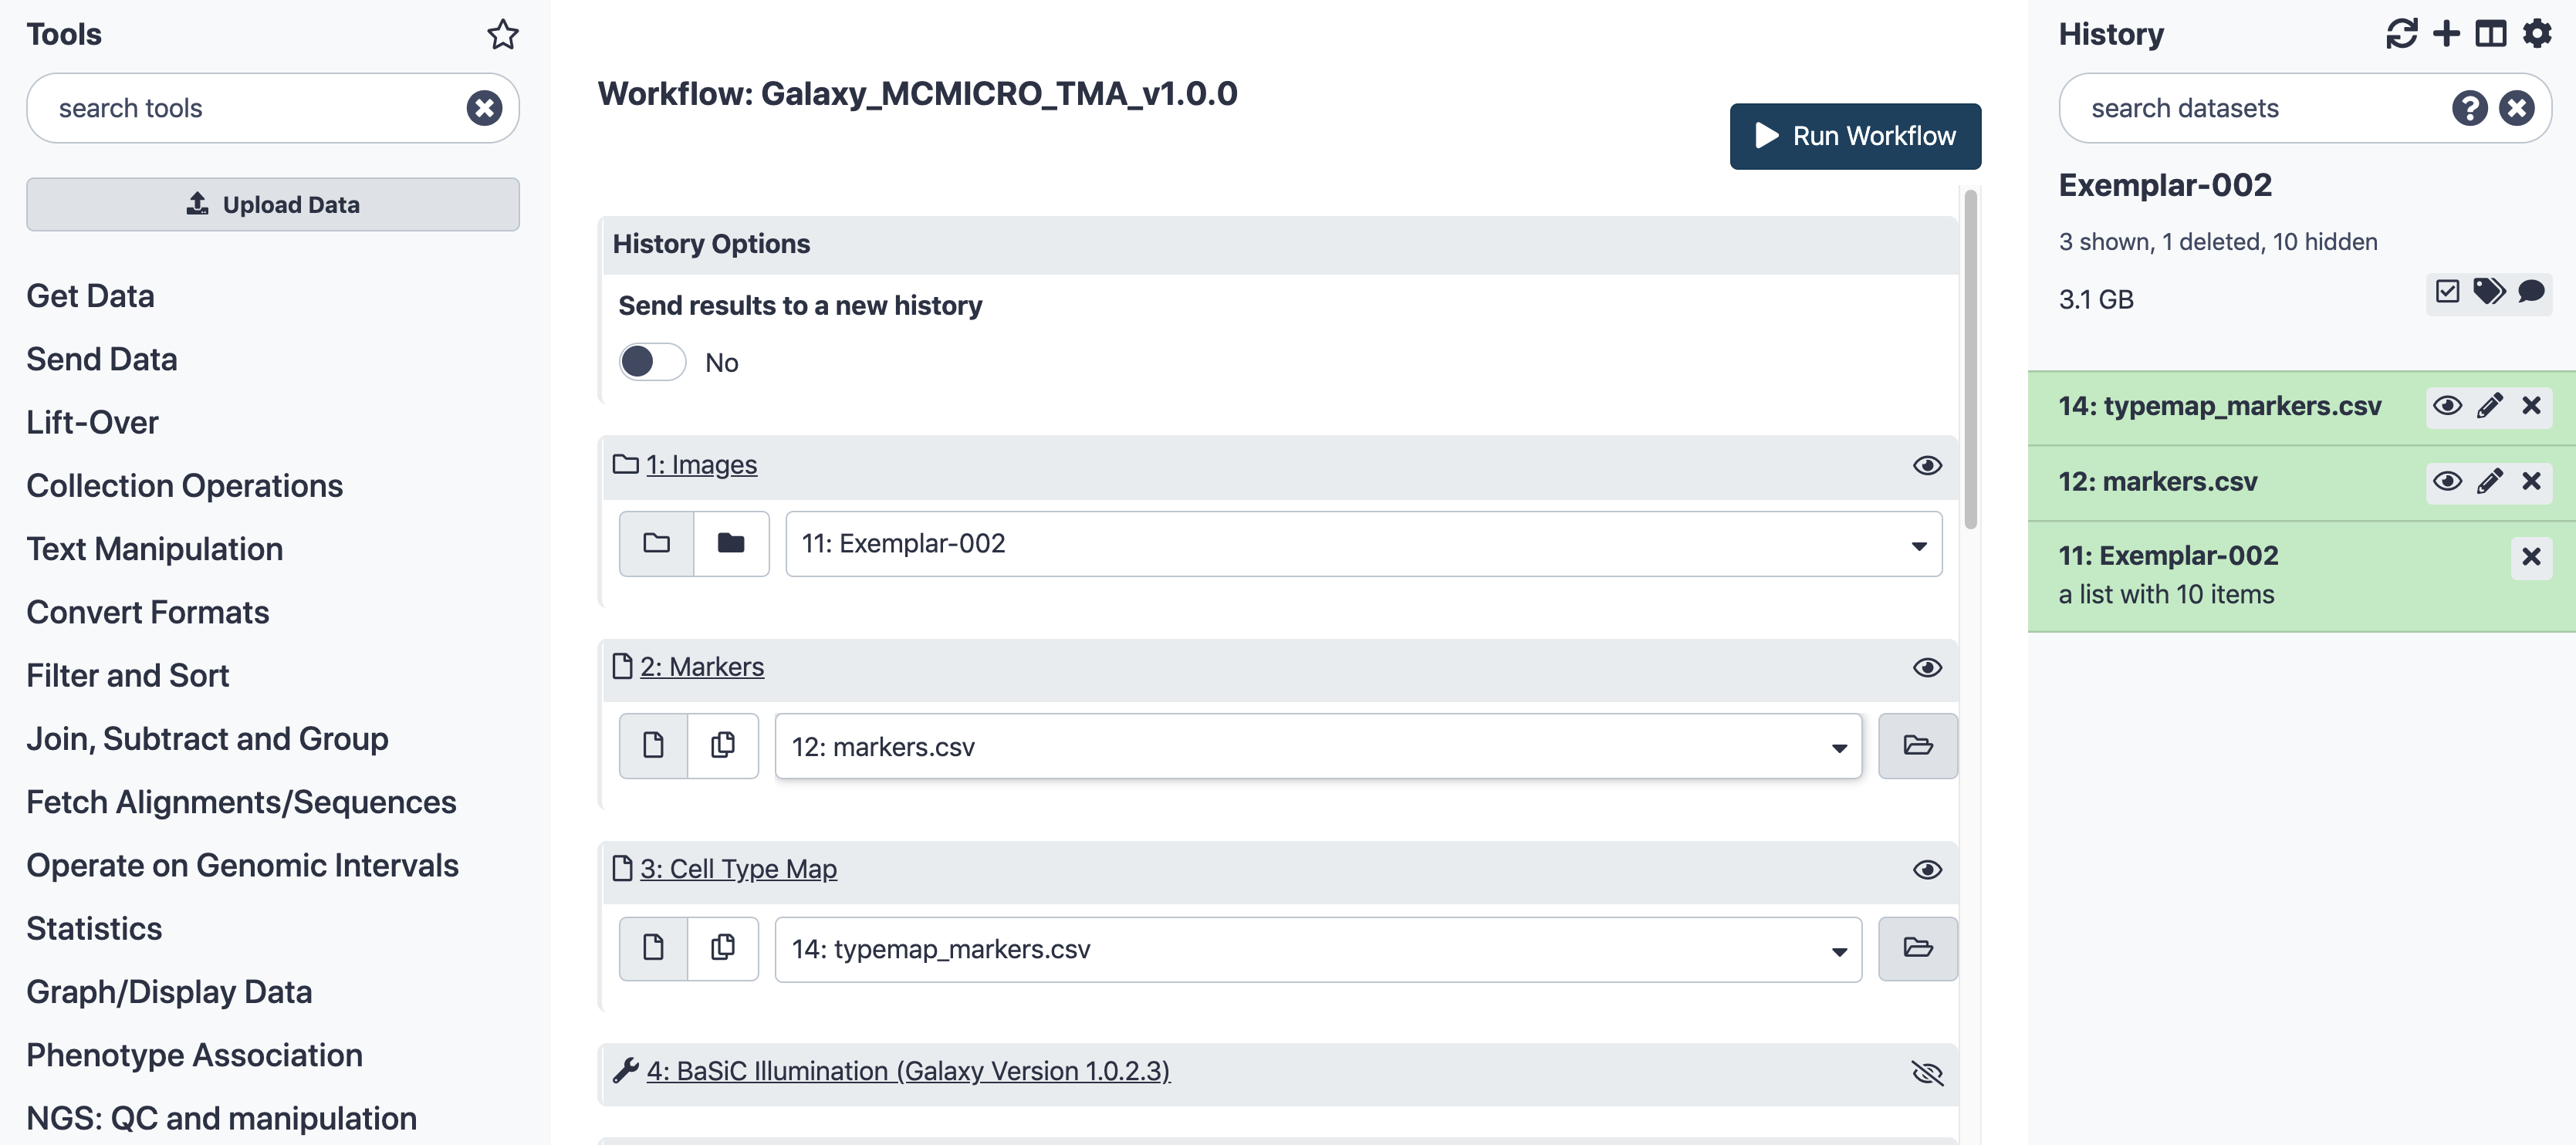The height and width of the screenshot is (1145, 2576).
Task: Open the 12: markers.csv dropdown
Action: tap(1318, 746)
